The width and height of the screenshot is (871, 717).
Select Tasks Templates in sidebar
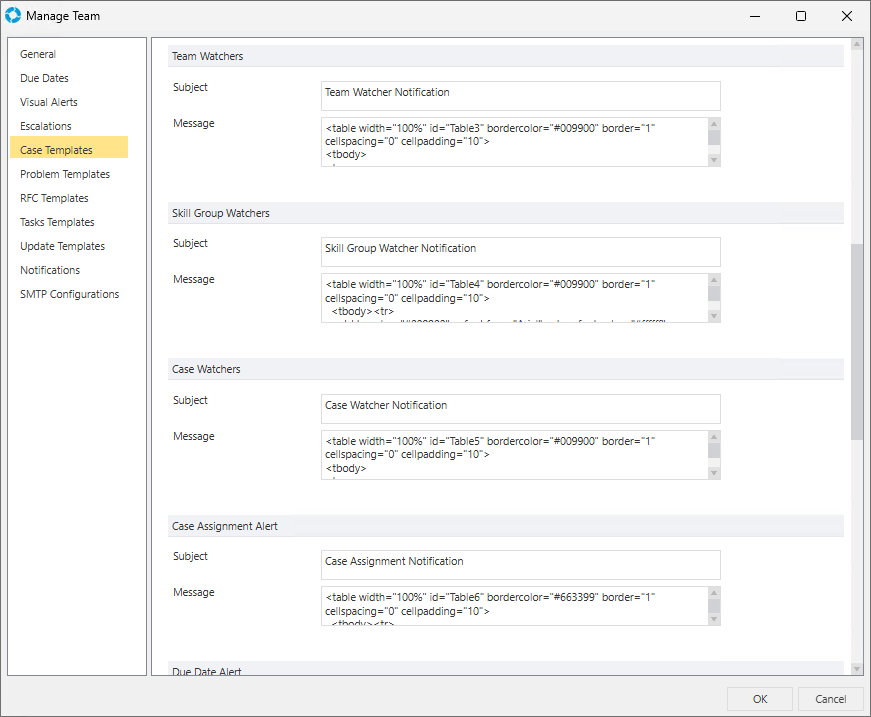pyautogui.click(x=57, y=222)
